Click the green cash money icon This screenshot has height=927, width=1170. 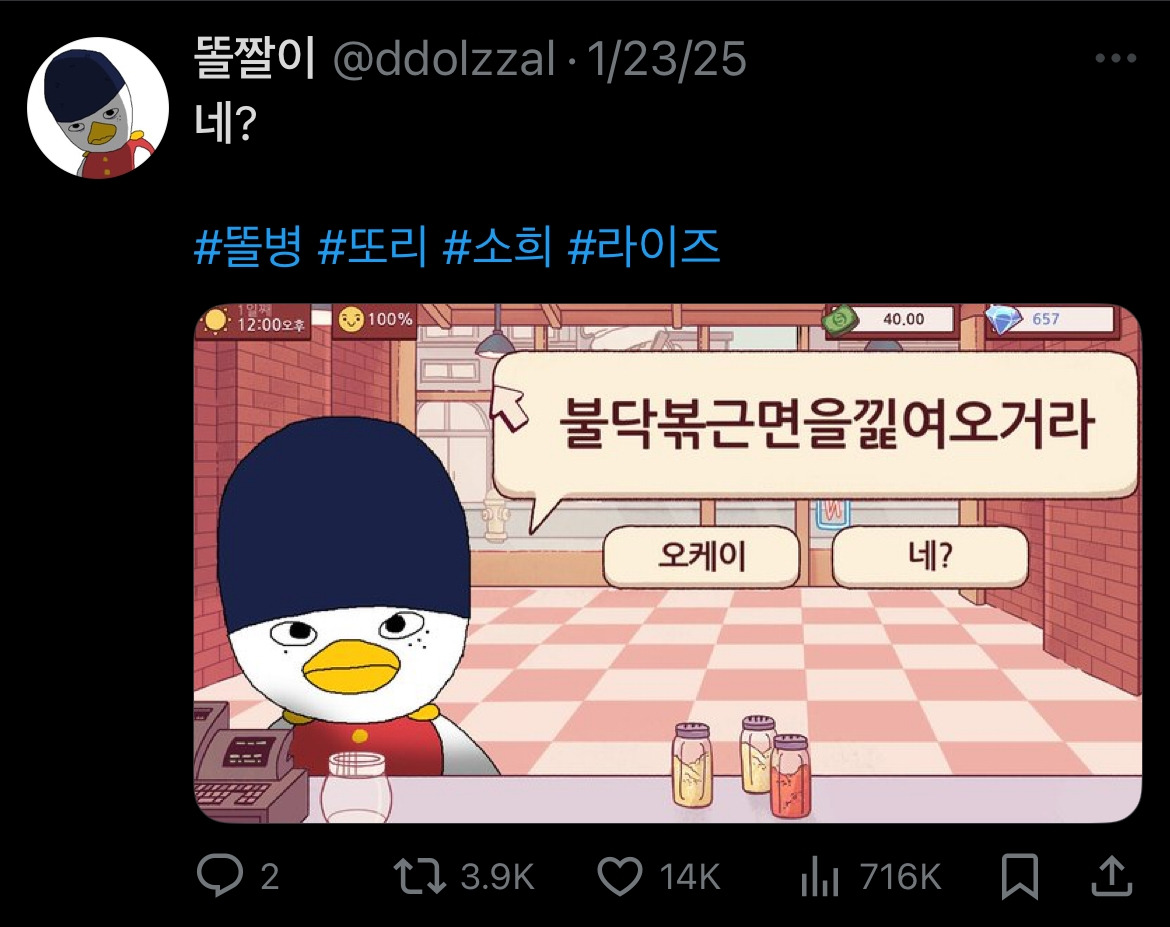(840, 320)
